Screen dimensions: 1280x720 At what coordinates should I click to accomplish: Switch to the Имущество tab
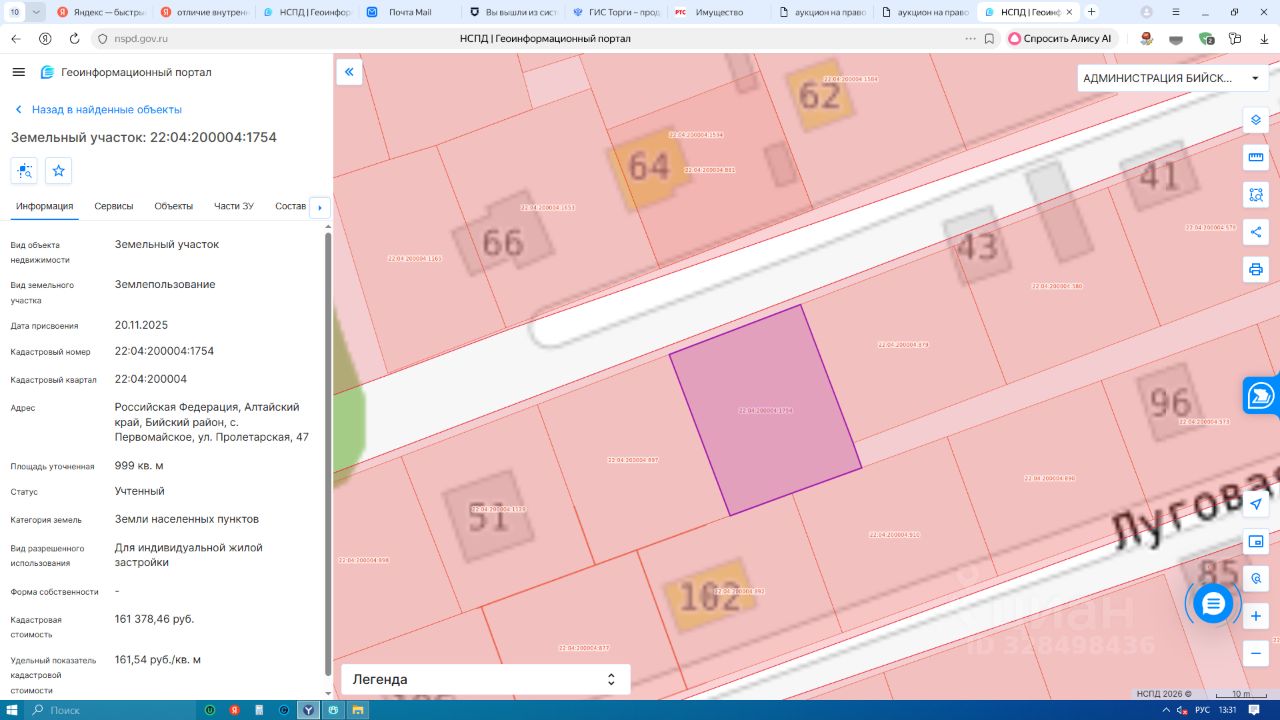[718, 12]
